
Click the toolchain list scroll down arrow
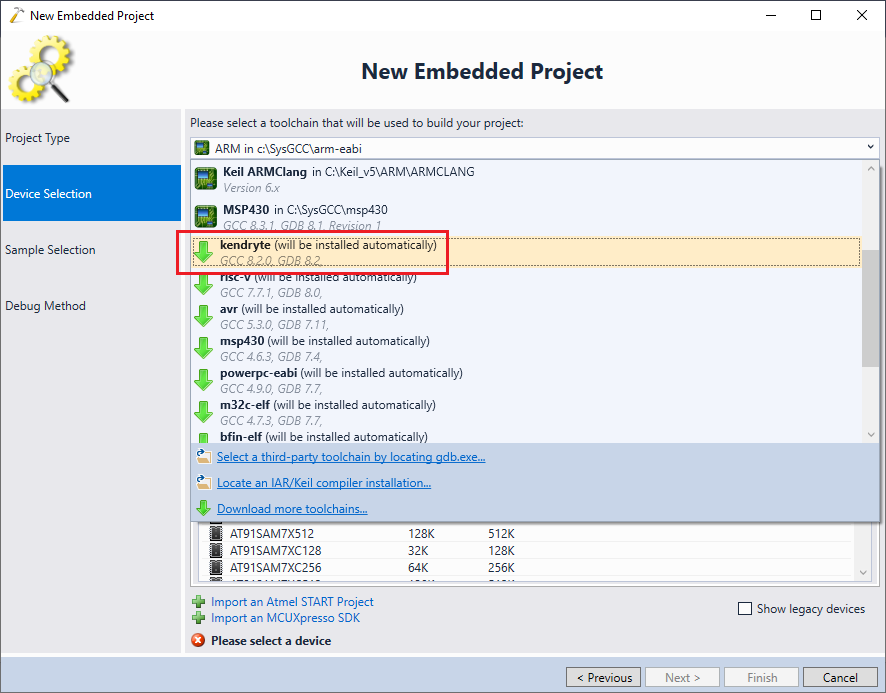[x=871, y=434]
